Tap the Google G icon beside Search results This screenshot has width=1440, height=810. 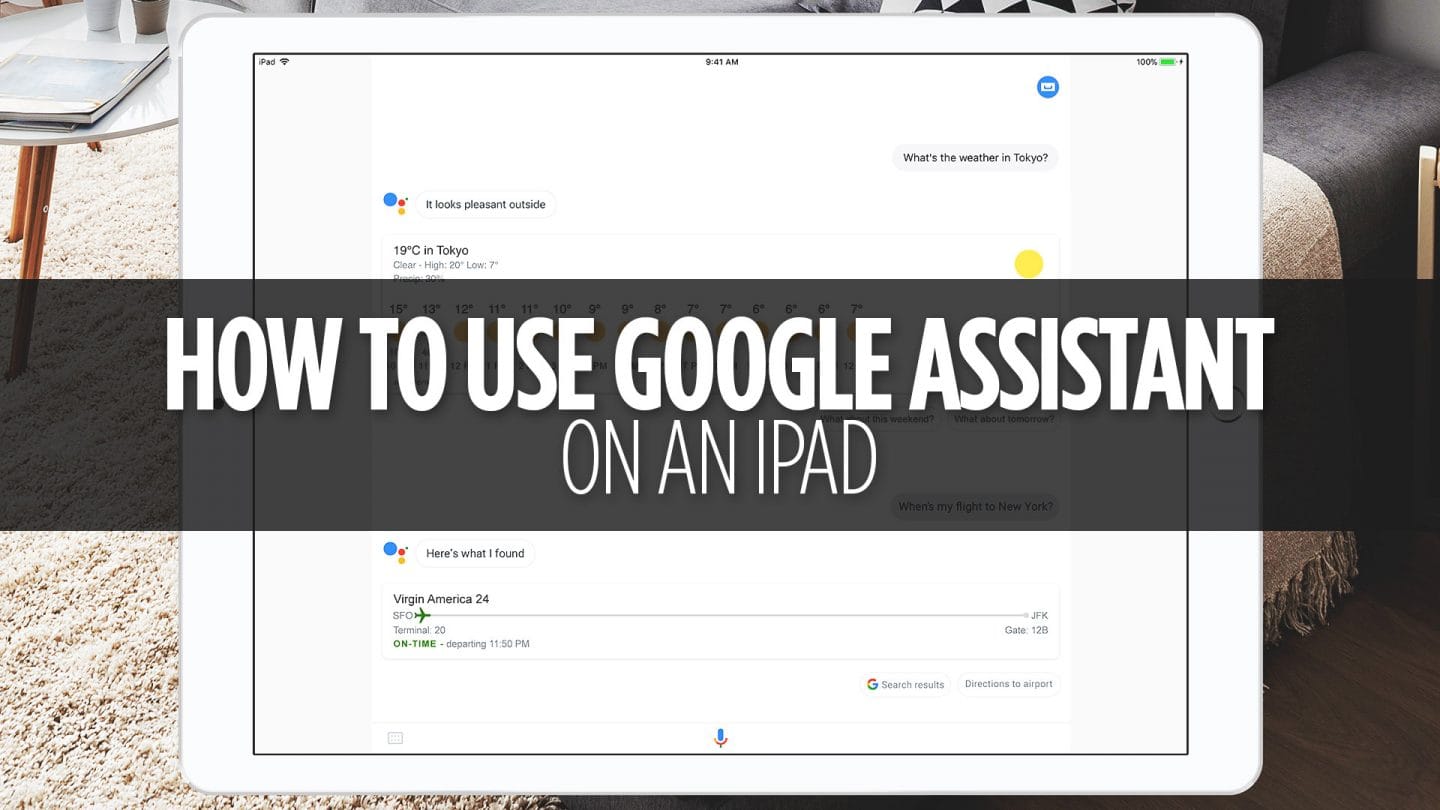tap(871, 684)
